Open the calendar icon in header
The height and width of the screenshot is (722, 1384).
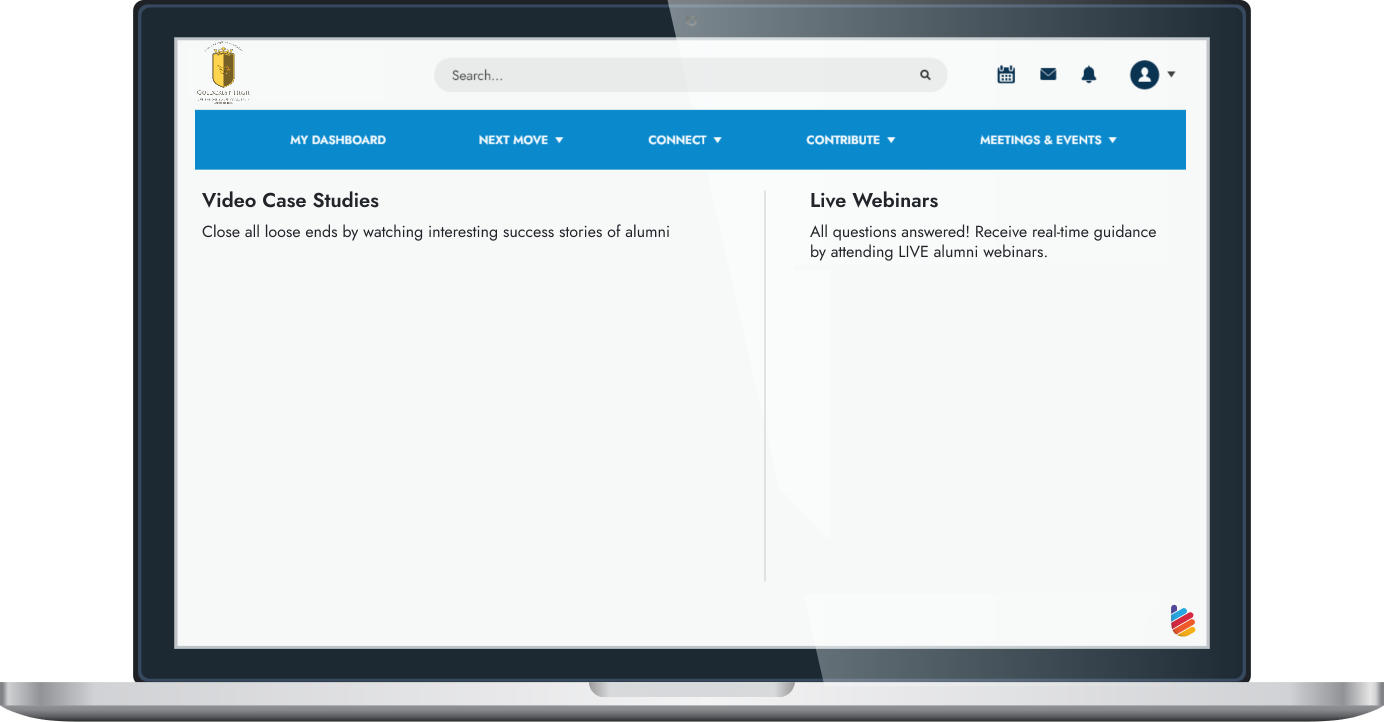point(1006,74)
